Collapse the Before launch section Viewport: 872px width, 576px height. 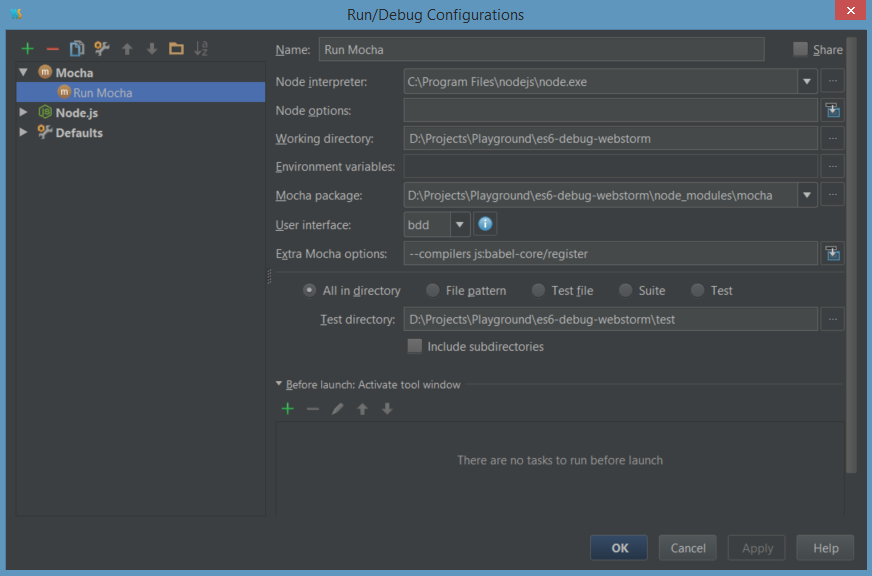pos(279,384)
